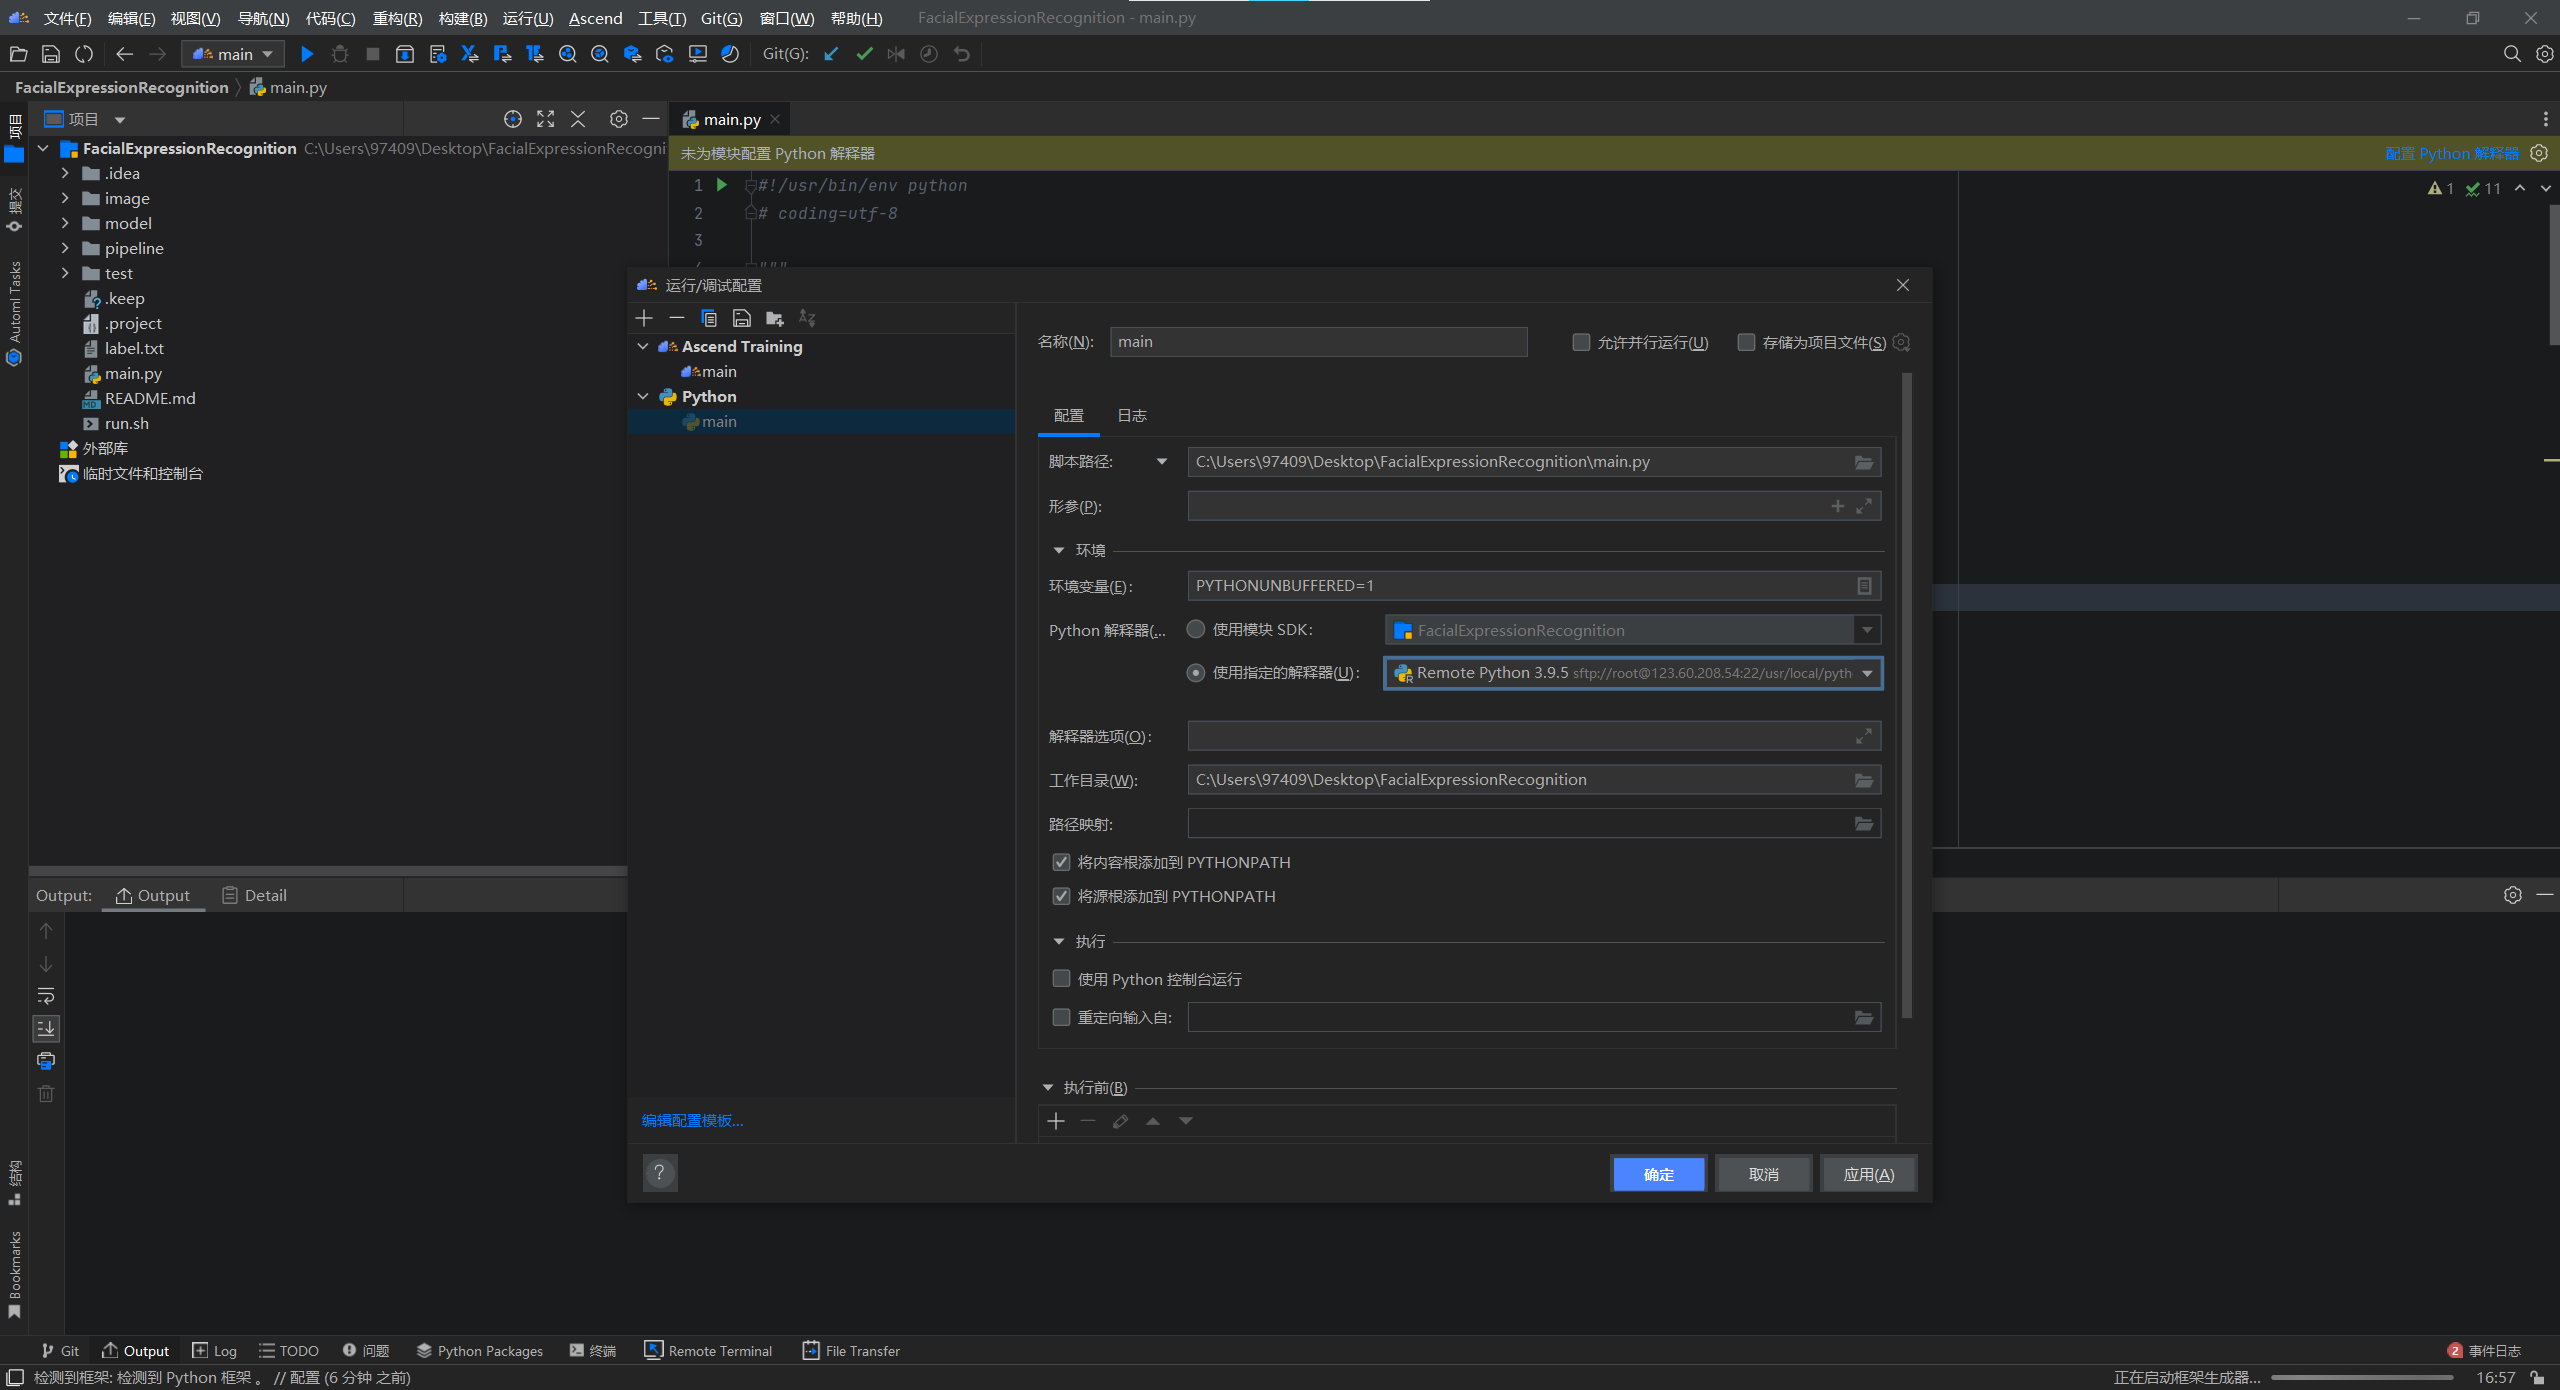This screenshot has height=1390, width=2560.
Task: Add new run configuration plus icon
Action: (x=644, y=318)
